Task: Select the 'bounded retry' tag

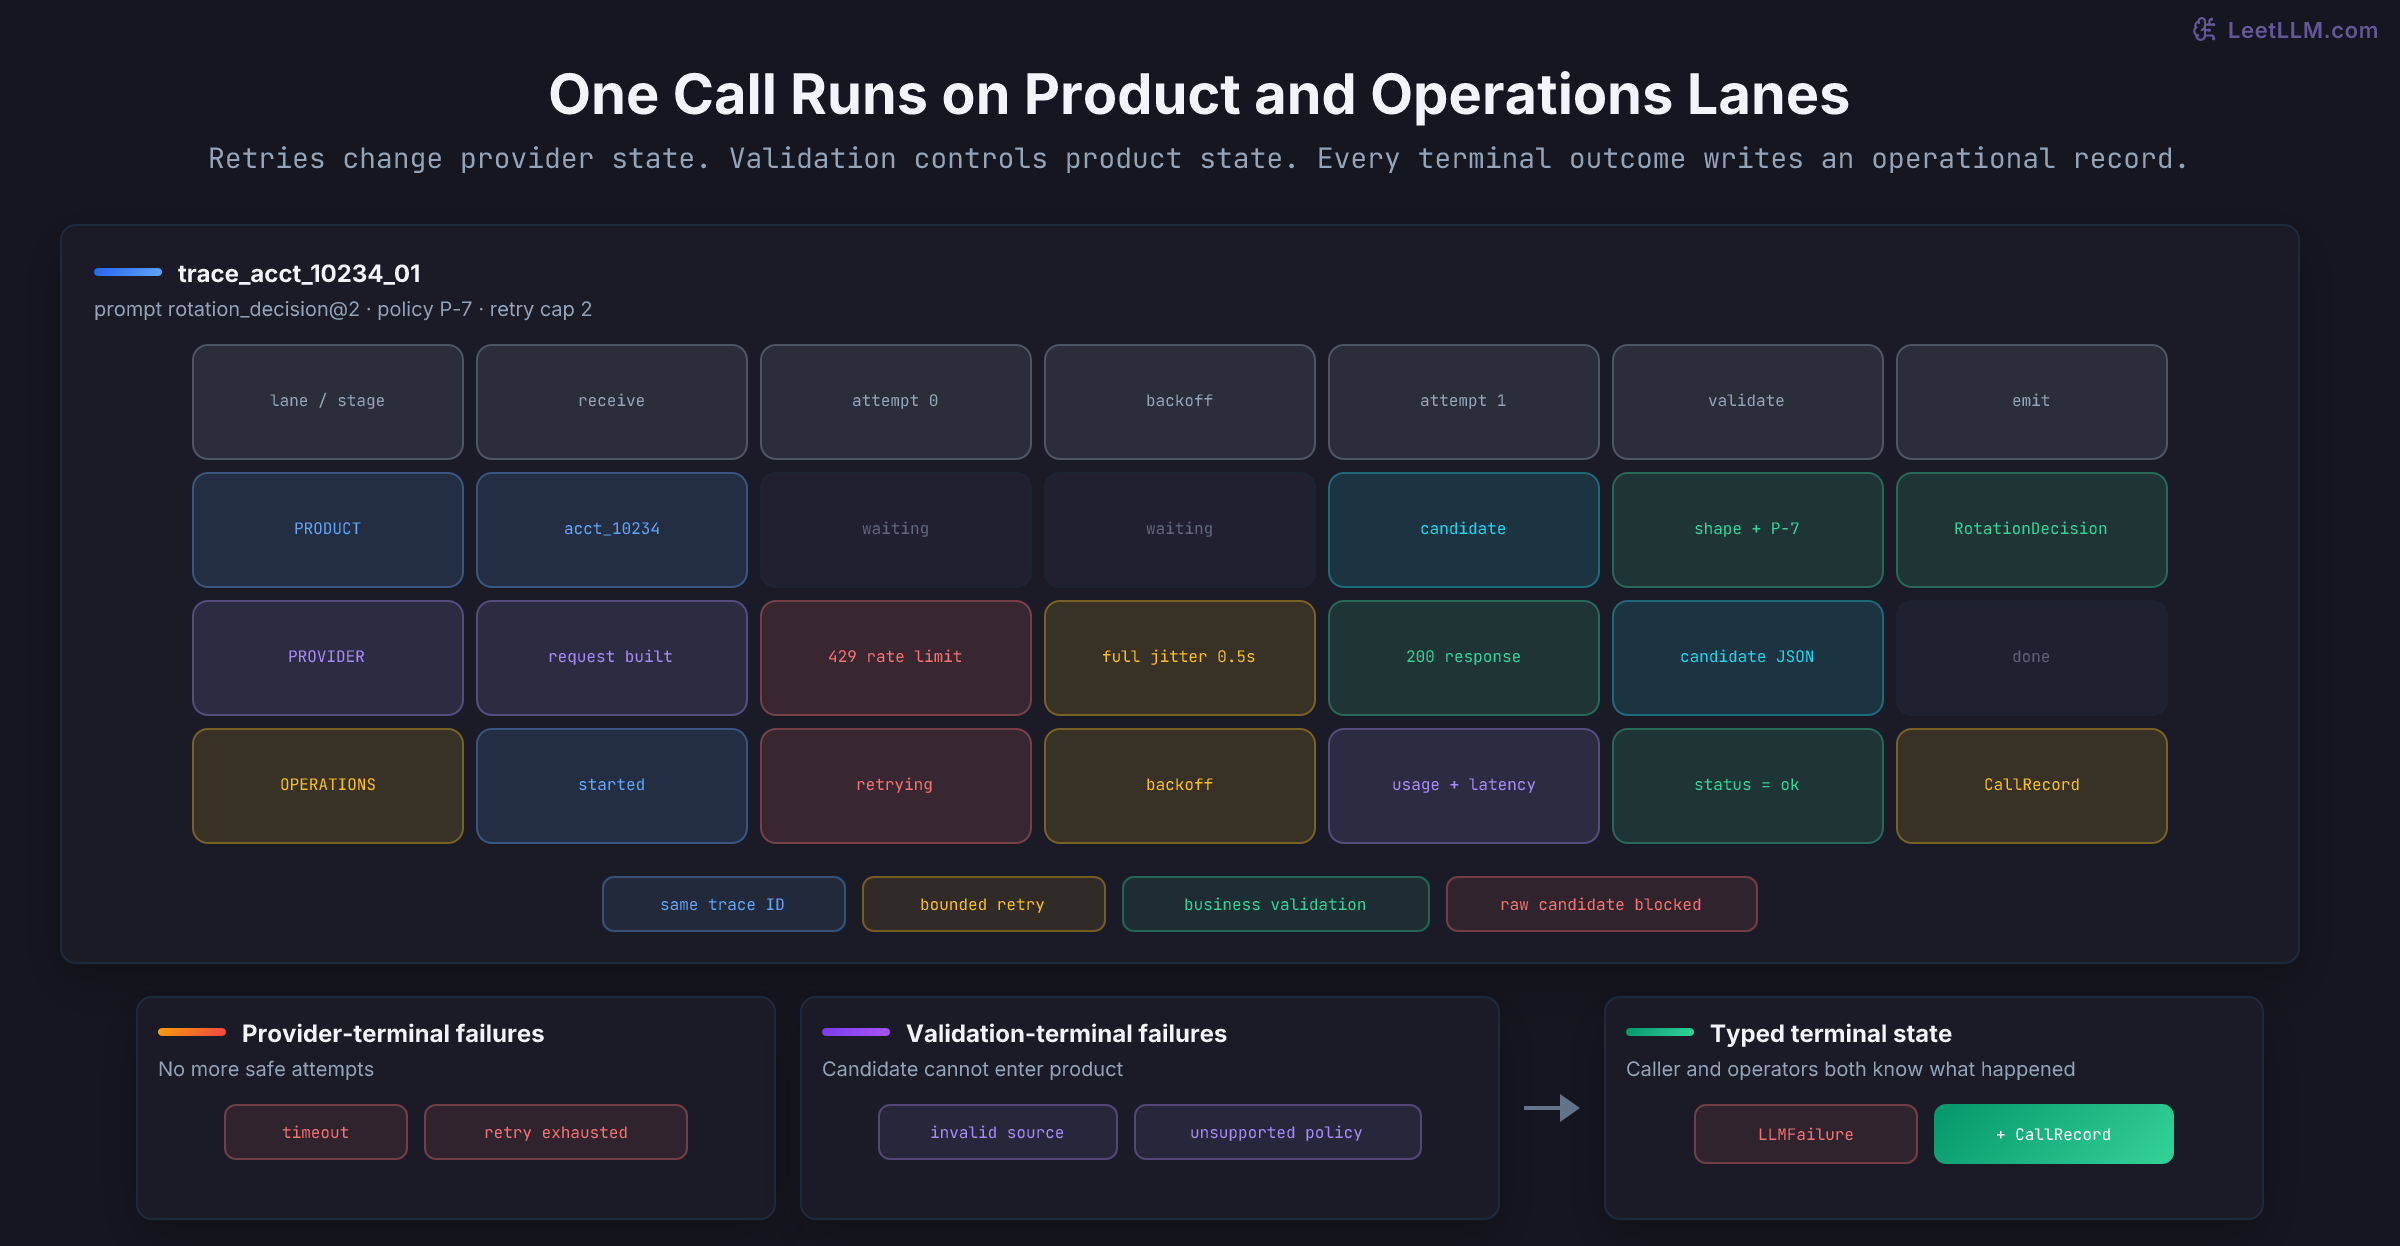Action: click(x=984, y=904)
